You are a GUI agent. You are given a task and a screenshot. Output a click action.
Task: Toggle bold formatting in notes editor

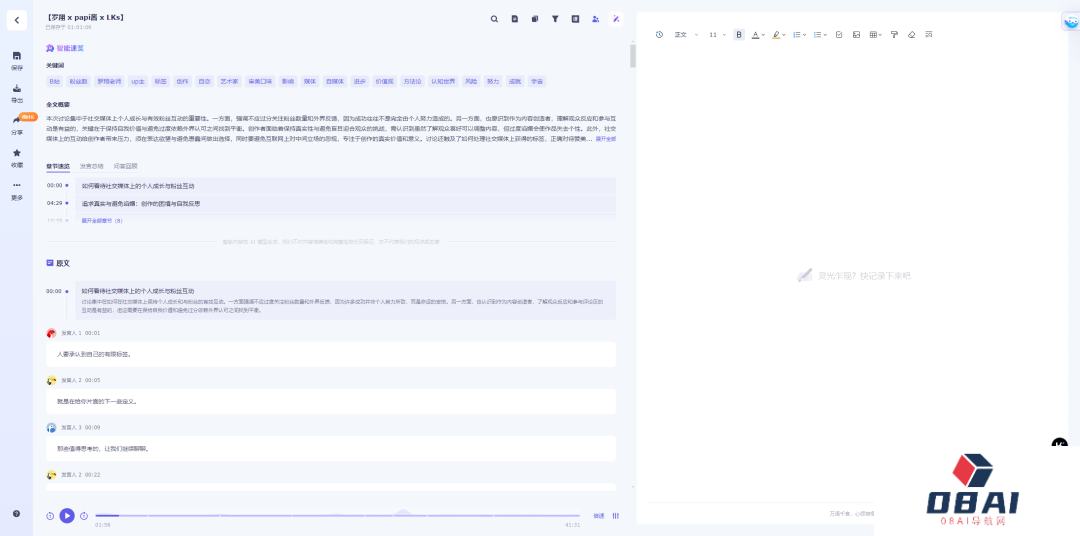[739, 35]
